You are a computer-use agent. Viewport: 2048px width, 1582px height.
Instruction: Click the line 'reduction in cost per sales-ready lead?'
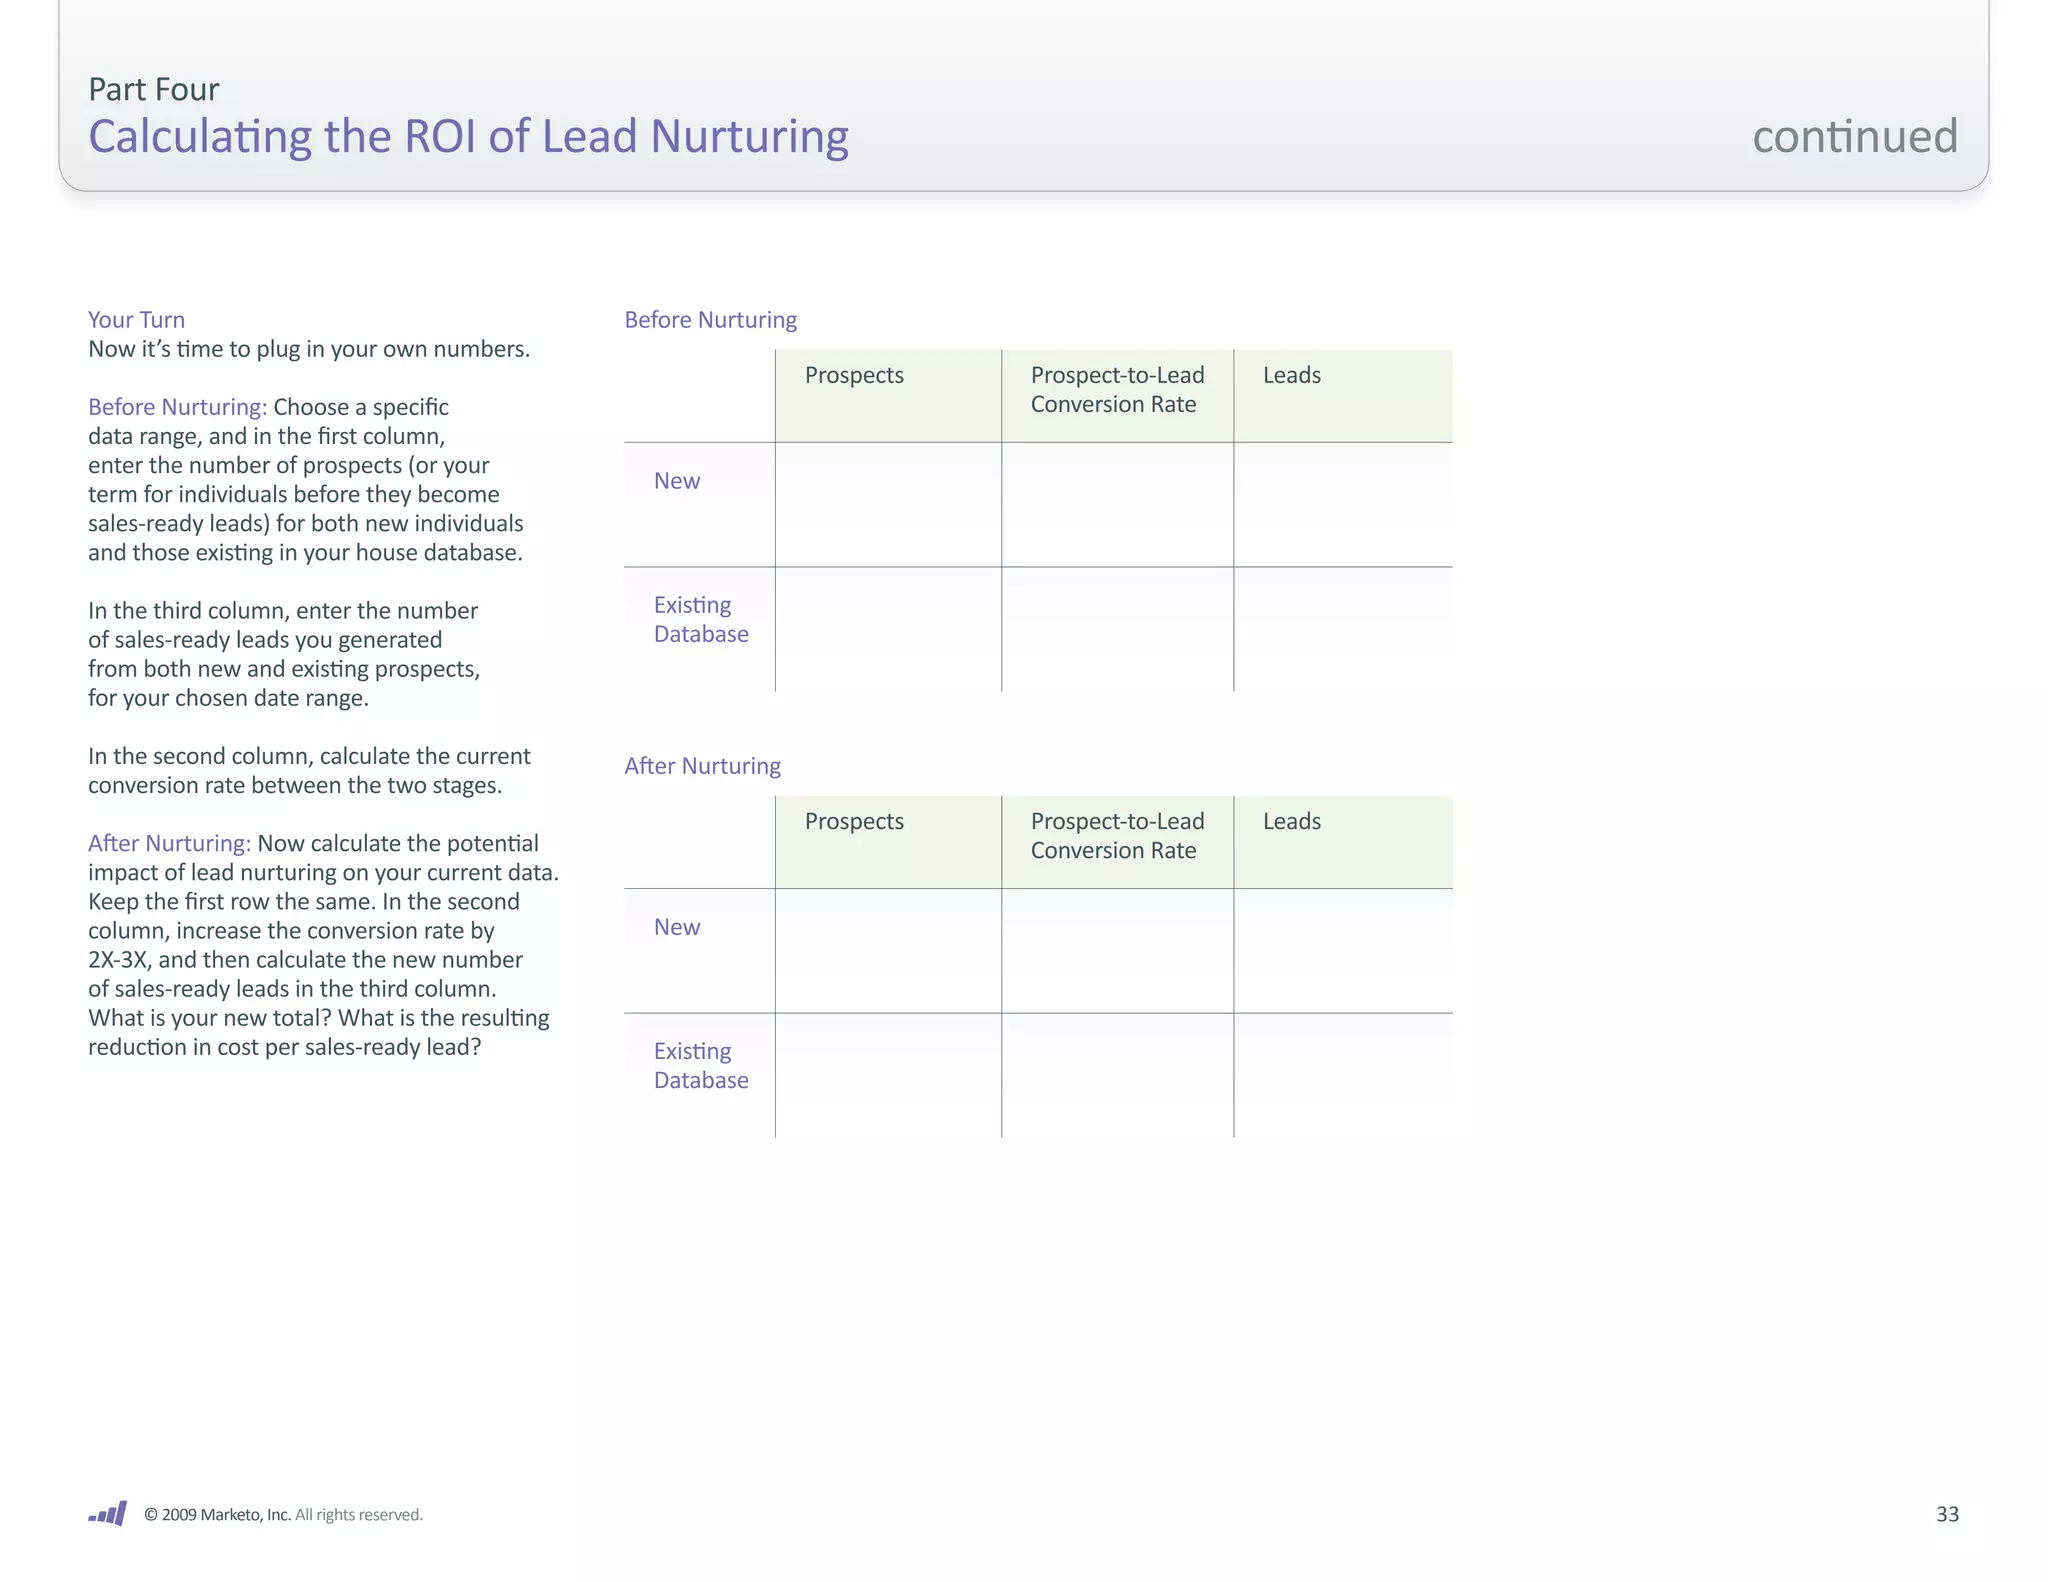click(x=285, y=1047)
